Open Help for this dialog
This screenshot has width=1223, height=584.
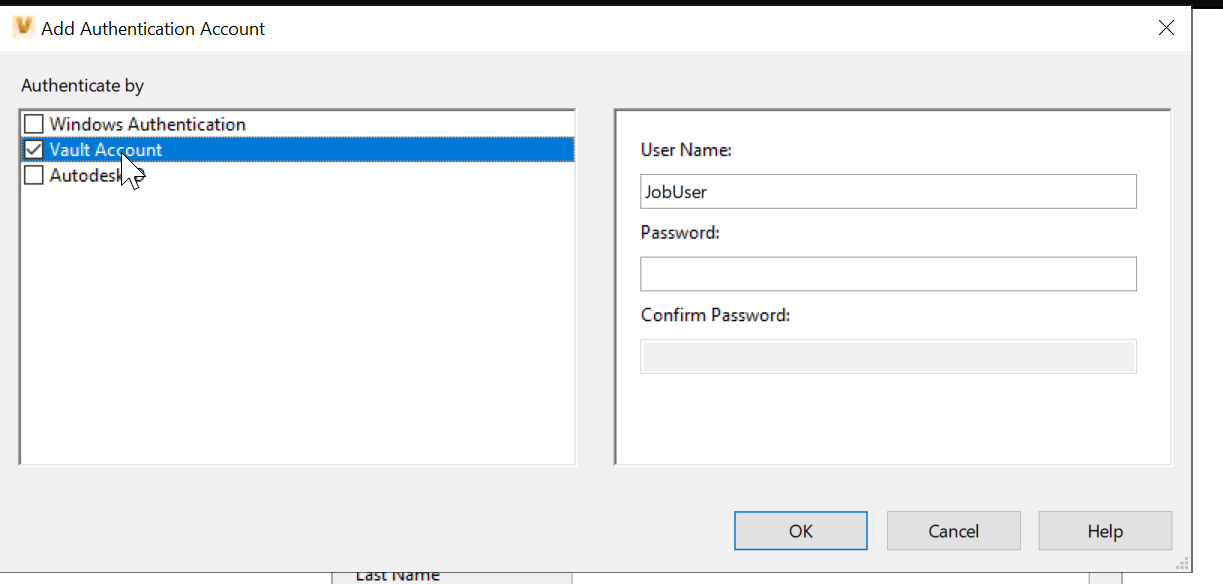1104,530
